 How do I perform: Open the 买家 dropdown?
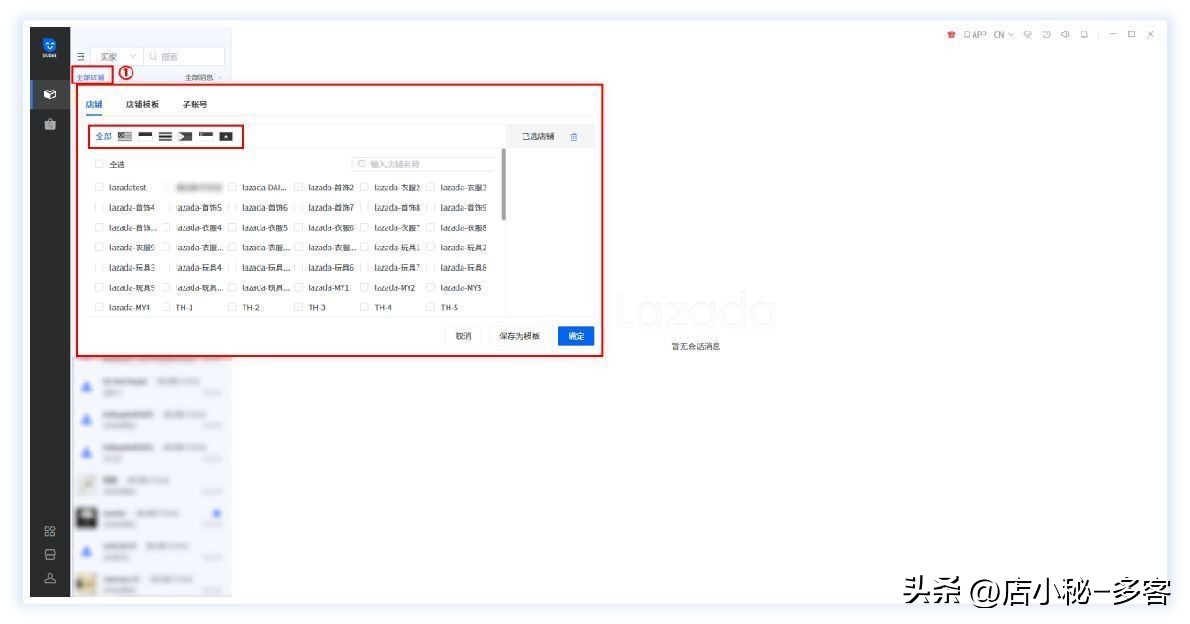click(x=117, y=57)
